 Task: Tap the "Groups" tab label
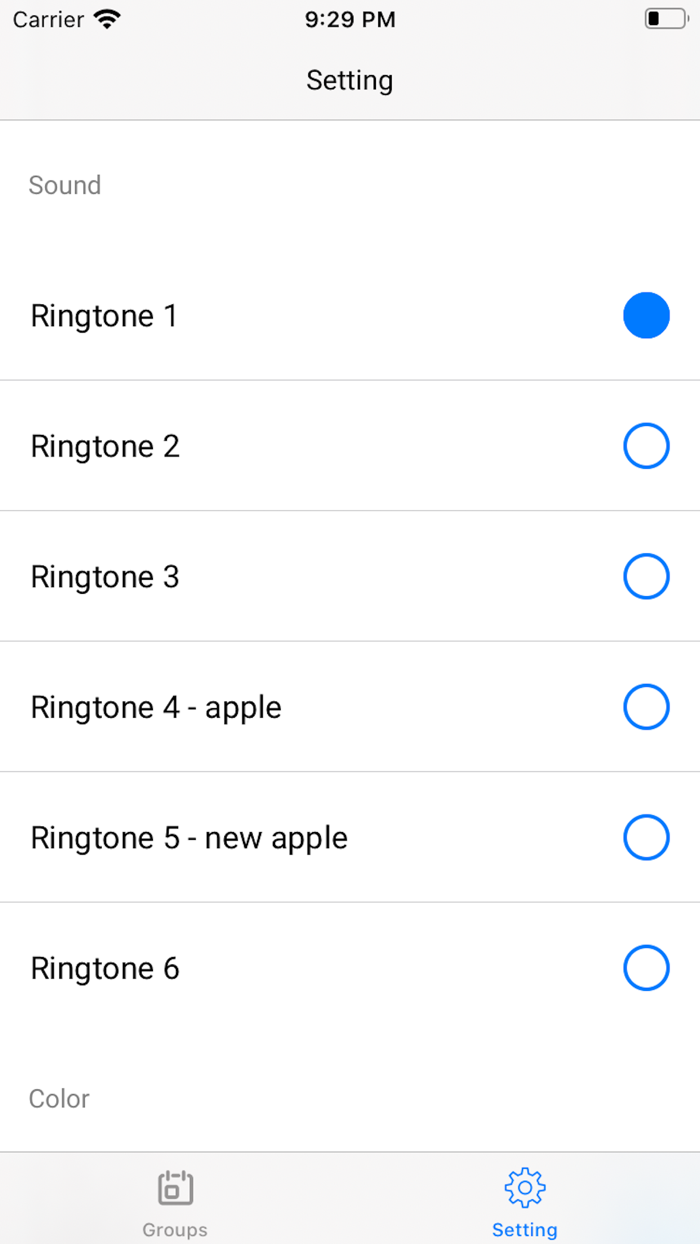coord(175,1230)
